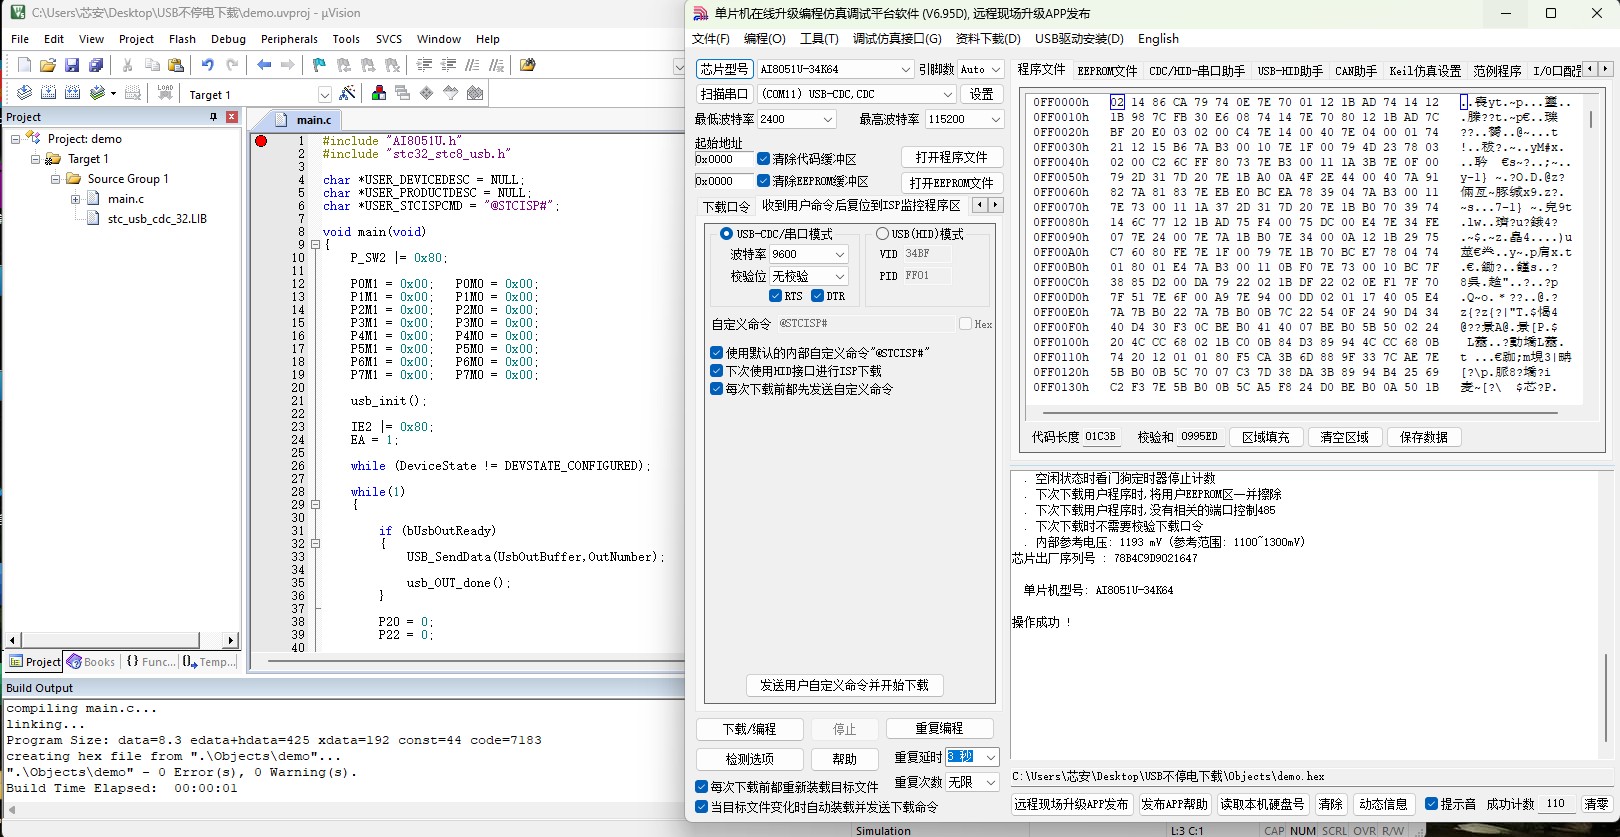
Task: Click Manage Project Items colored blocks icon
Action: pyautogui.click(x=379, y=93)
